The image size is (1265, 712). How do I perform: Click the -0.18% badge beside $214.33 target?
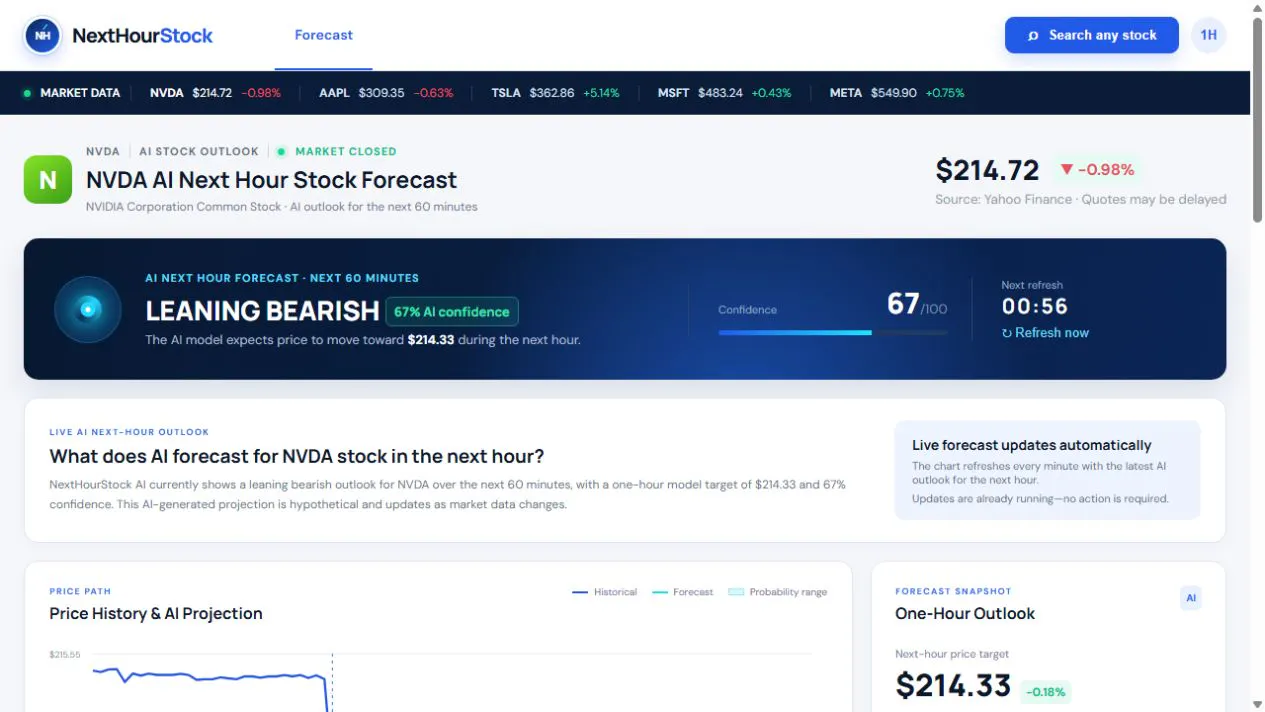pyautogui.click(x=1046, y=692)
